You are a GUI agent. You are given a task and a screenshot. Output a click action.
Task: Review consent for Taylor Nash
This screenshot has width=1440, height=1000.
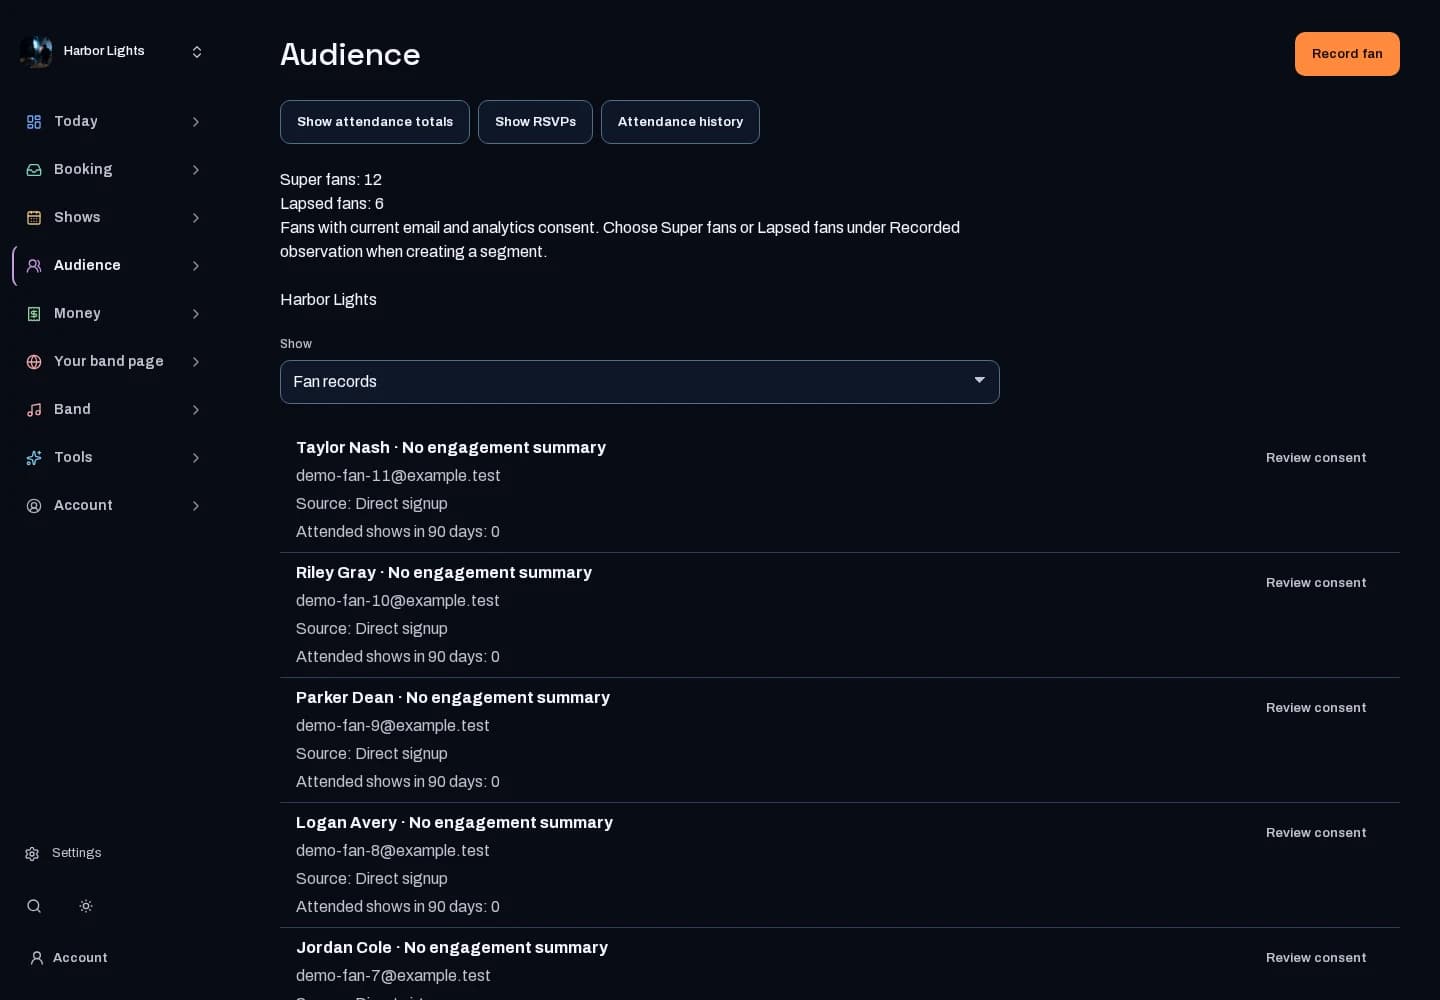pyautogui.click(x=1316, y=458)
